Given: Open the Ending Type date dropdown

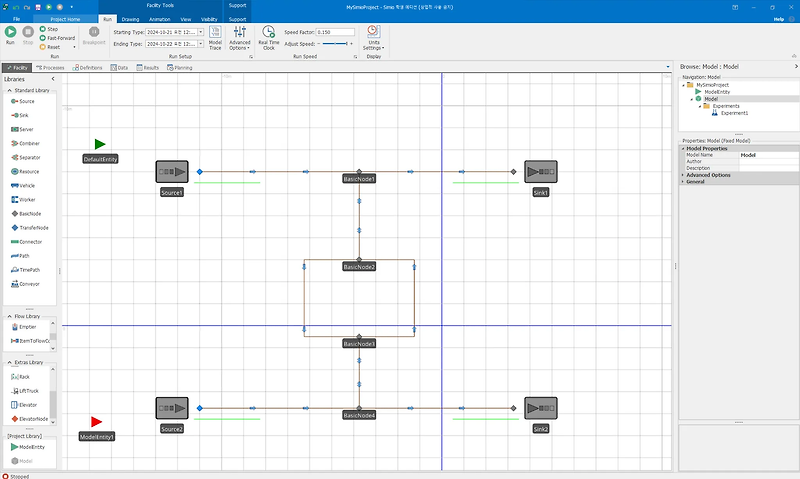Looking at the screenshot, I should coord(201,44).
